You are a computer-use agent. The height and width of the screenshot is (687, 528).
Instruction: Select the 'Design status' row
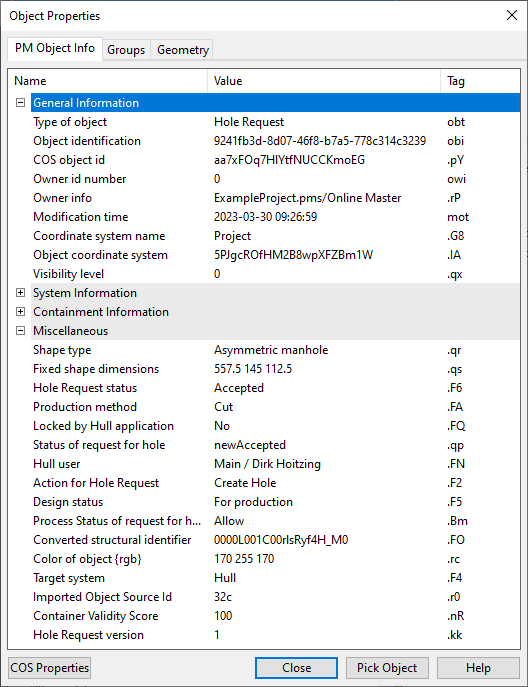(275, 502)
